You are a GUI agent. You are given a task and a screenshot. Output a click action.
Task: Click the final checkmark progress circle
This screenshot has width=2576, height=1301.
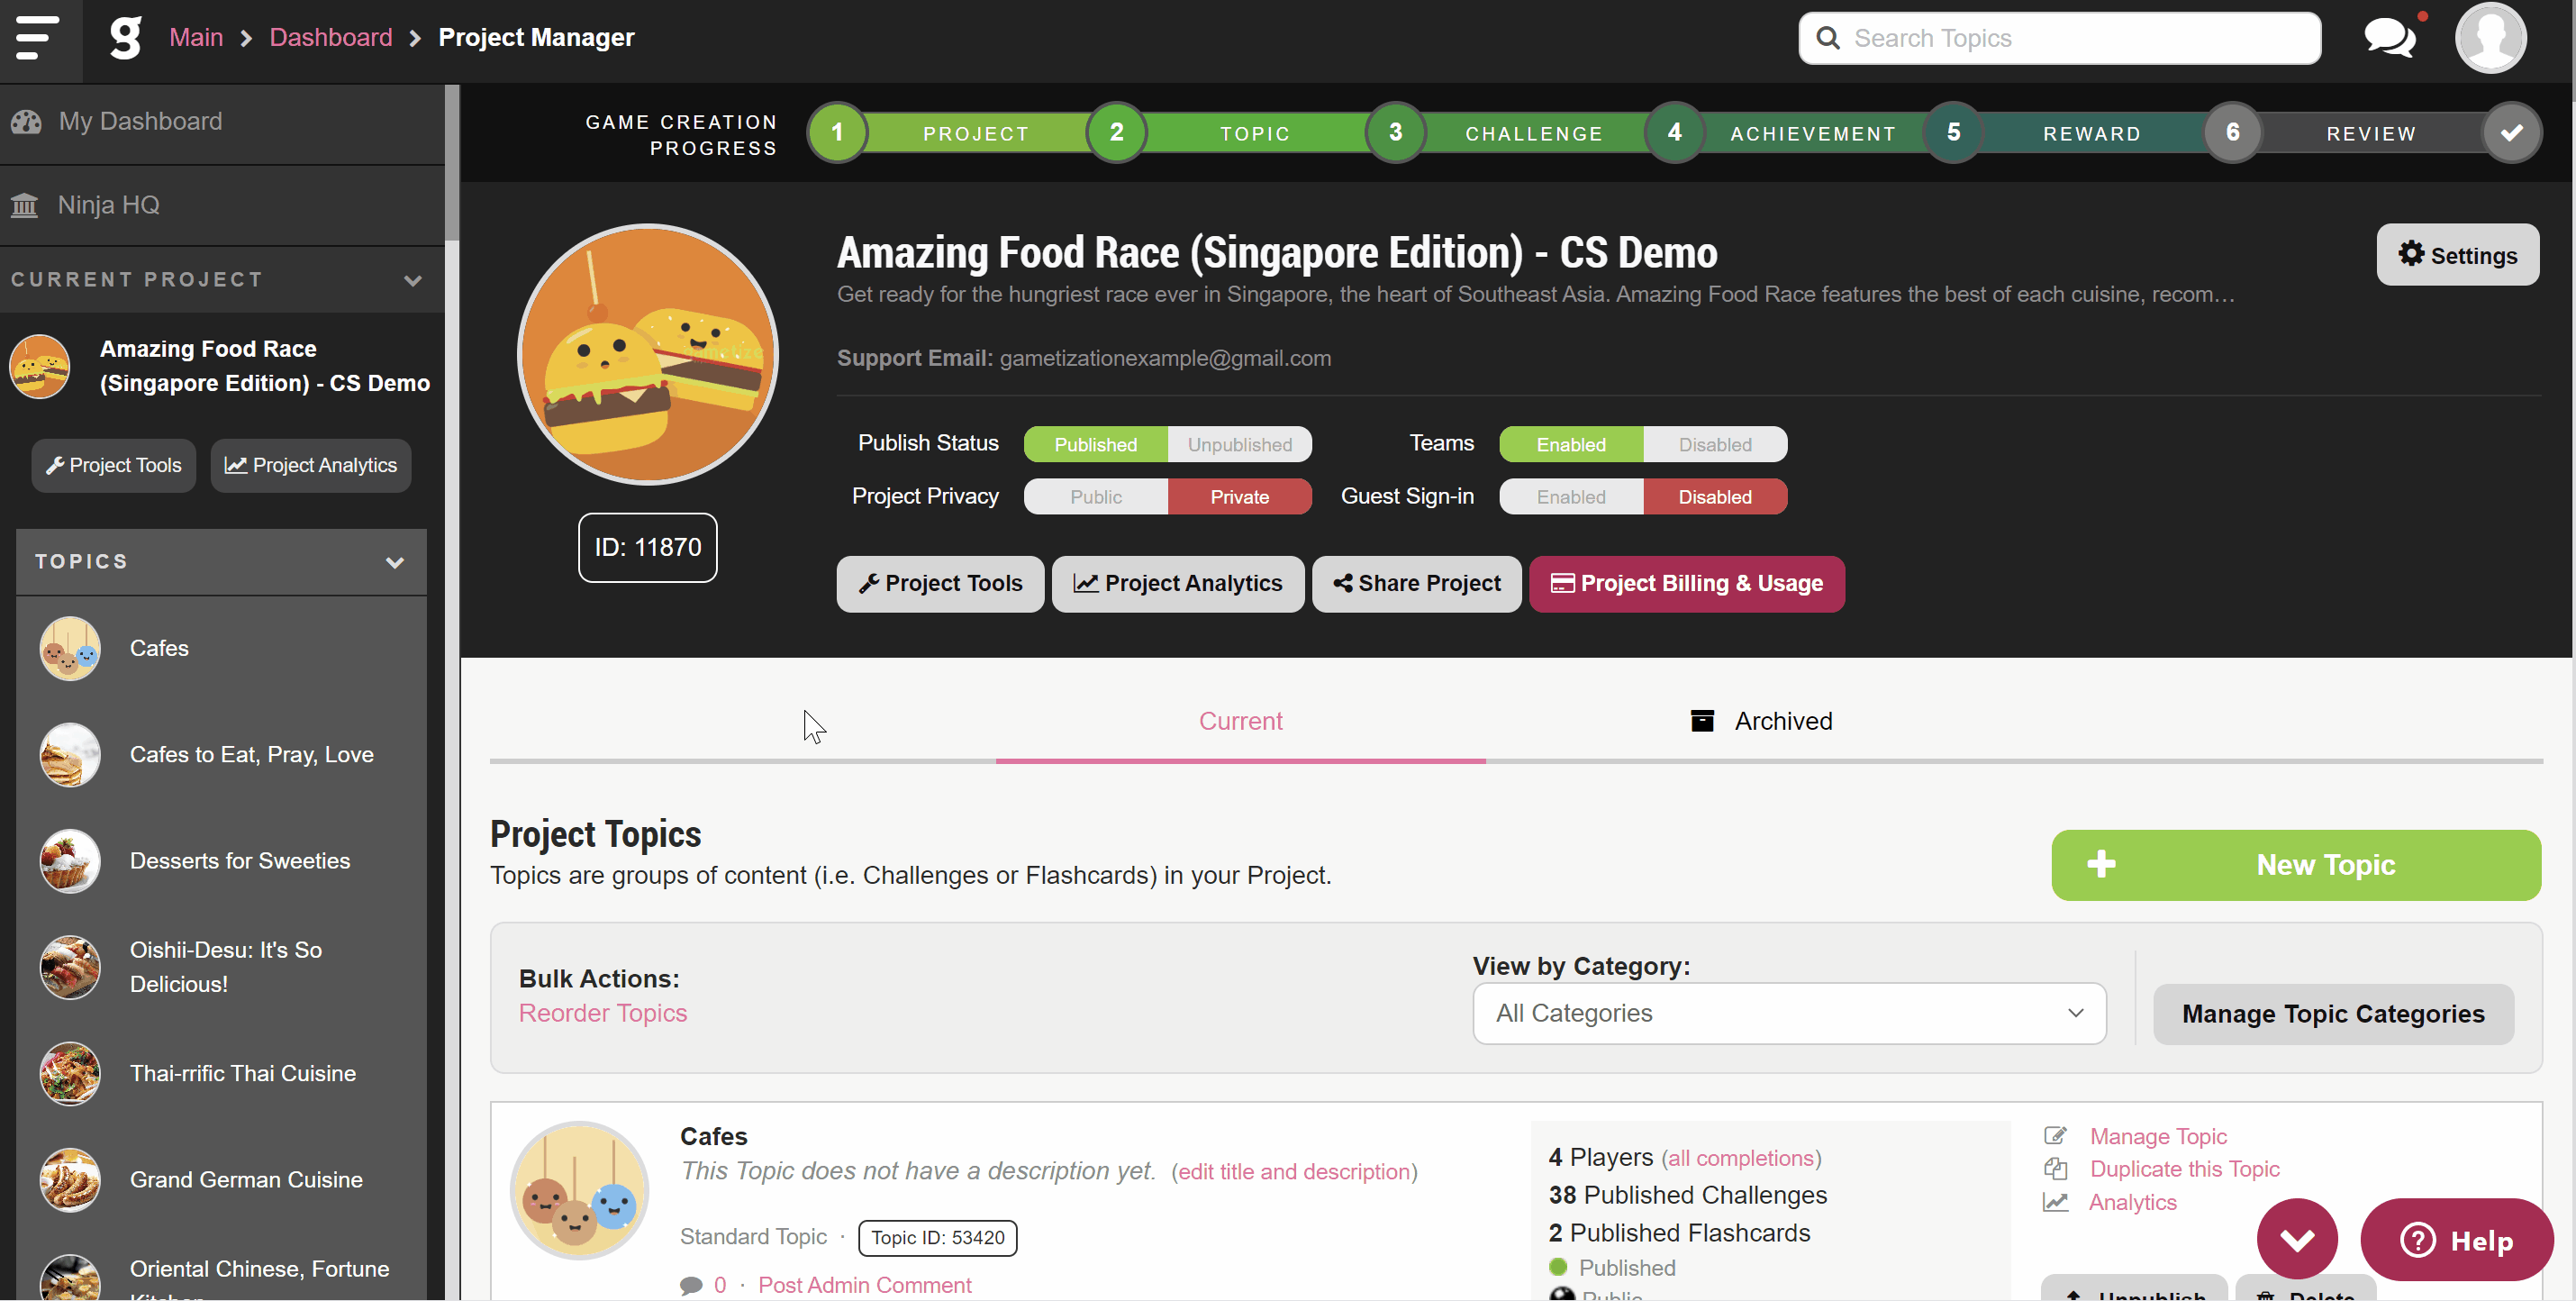click(2511, 132)
